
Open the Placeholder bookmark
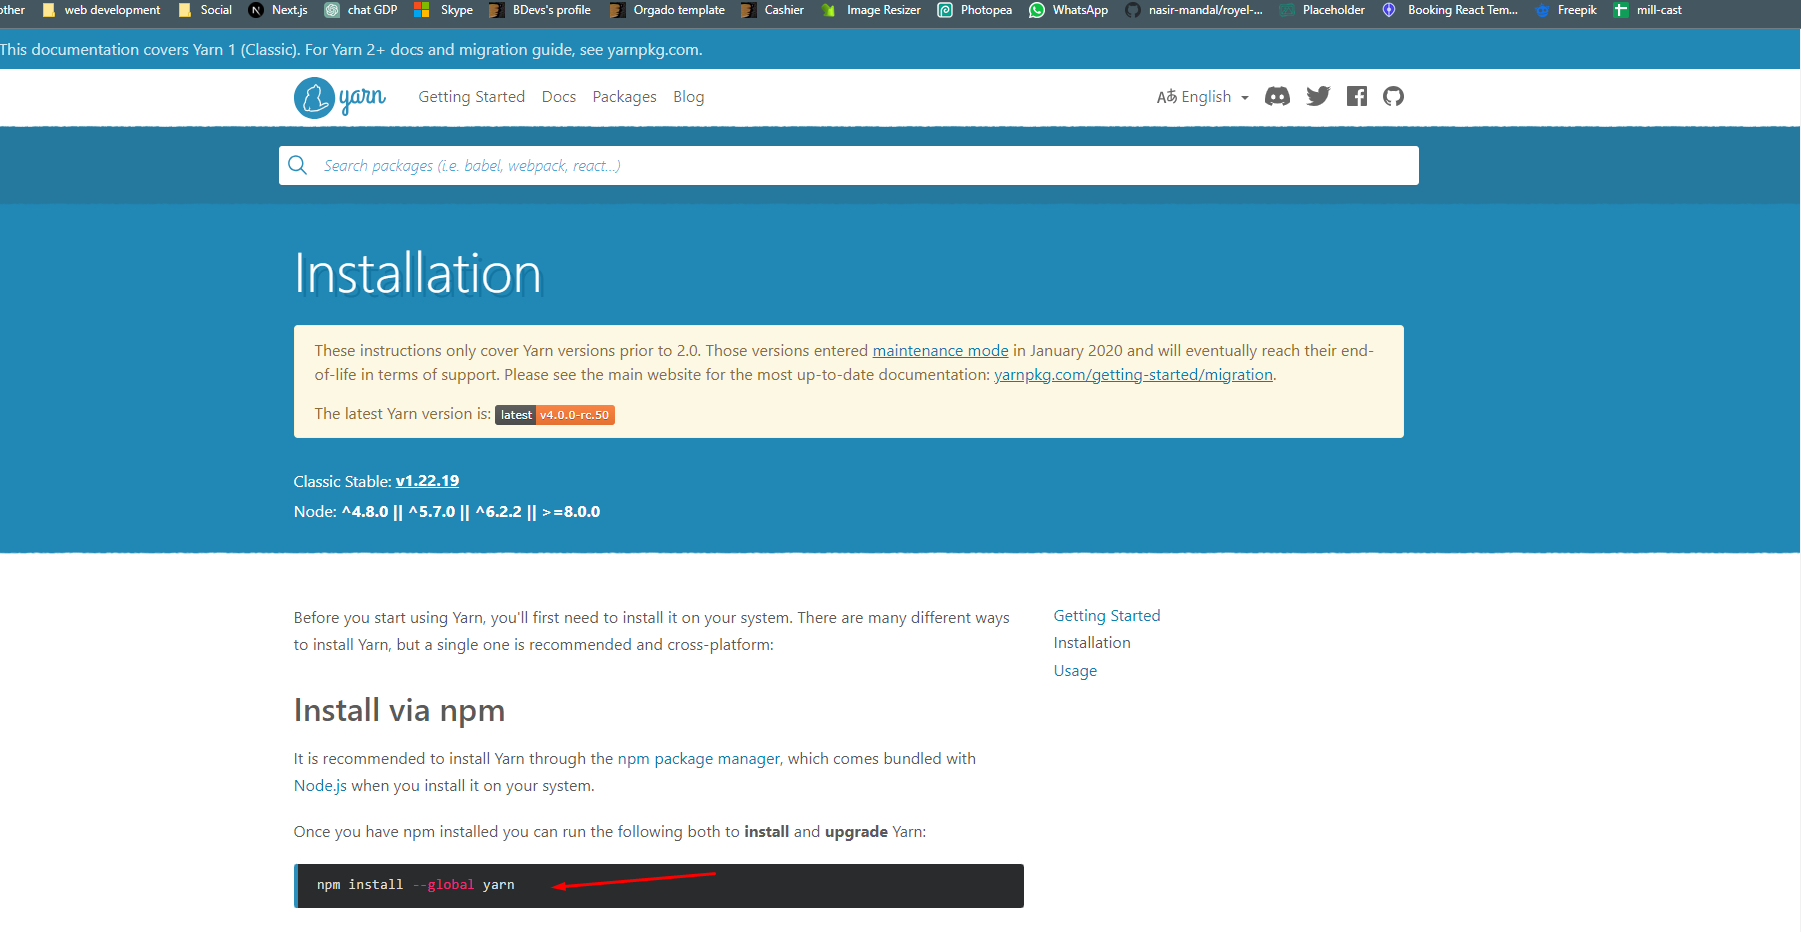point(1322,10)
